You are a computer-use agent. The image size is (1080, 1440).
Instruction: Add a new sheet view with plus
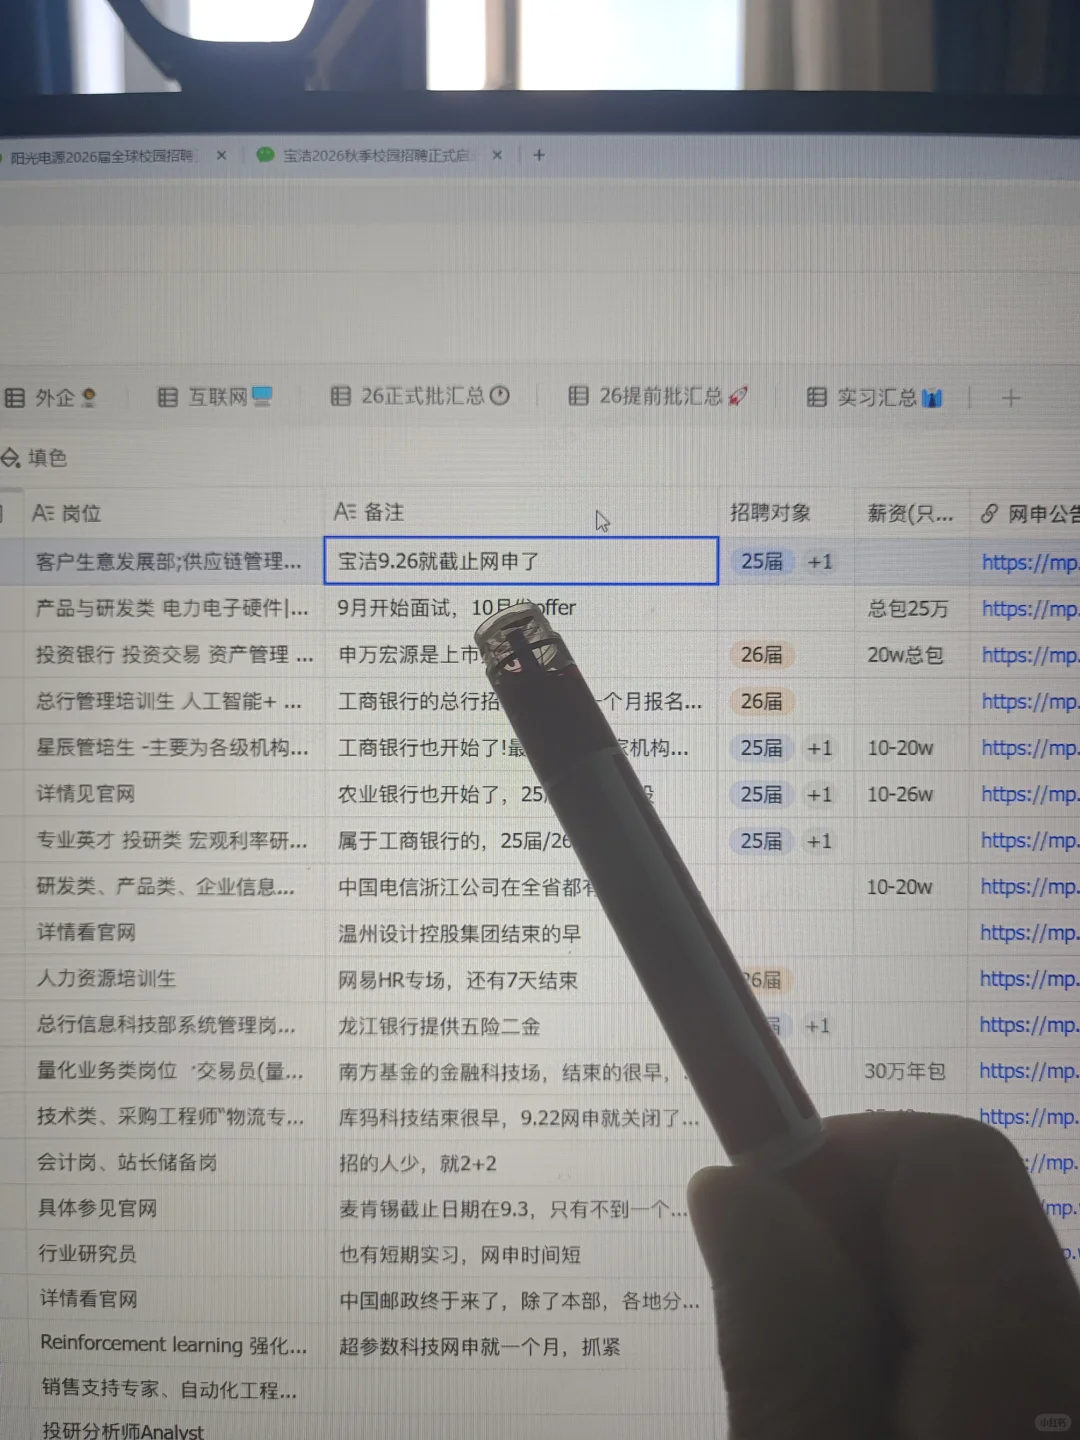(x=1011, y=398)
